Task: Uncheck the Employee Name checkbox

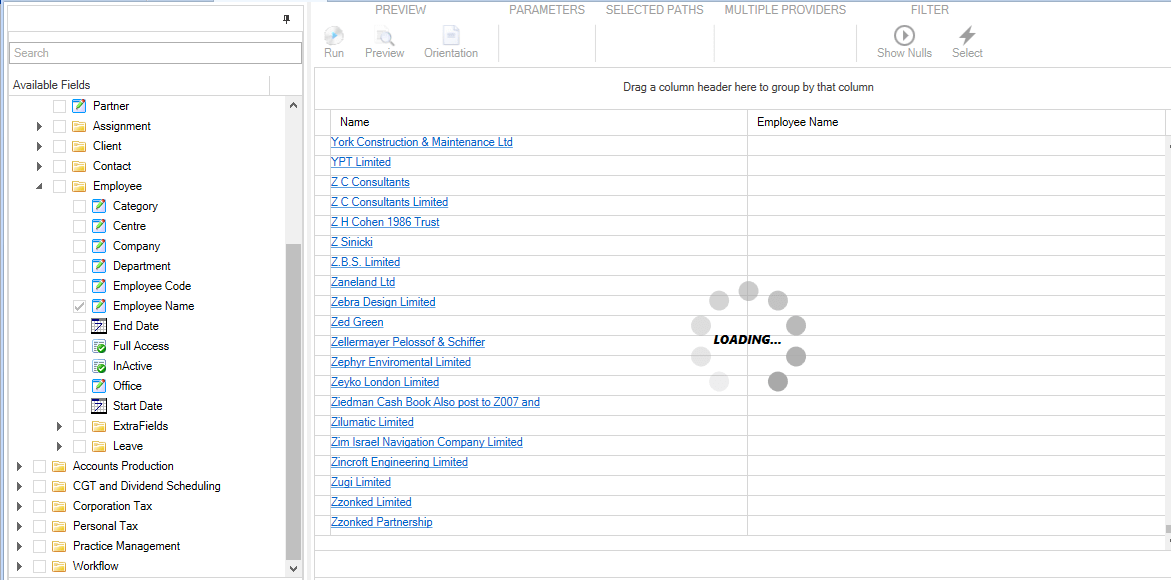Action: click(79, 305)
